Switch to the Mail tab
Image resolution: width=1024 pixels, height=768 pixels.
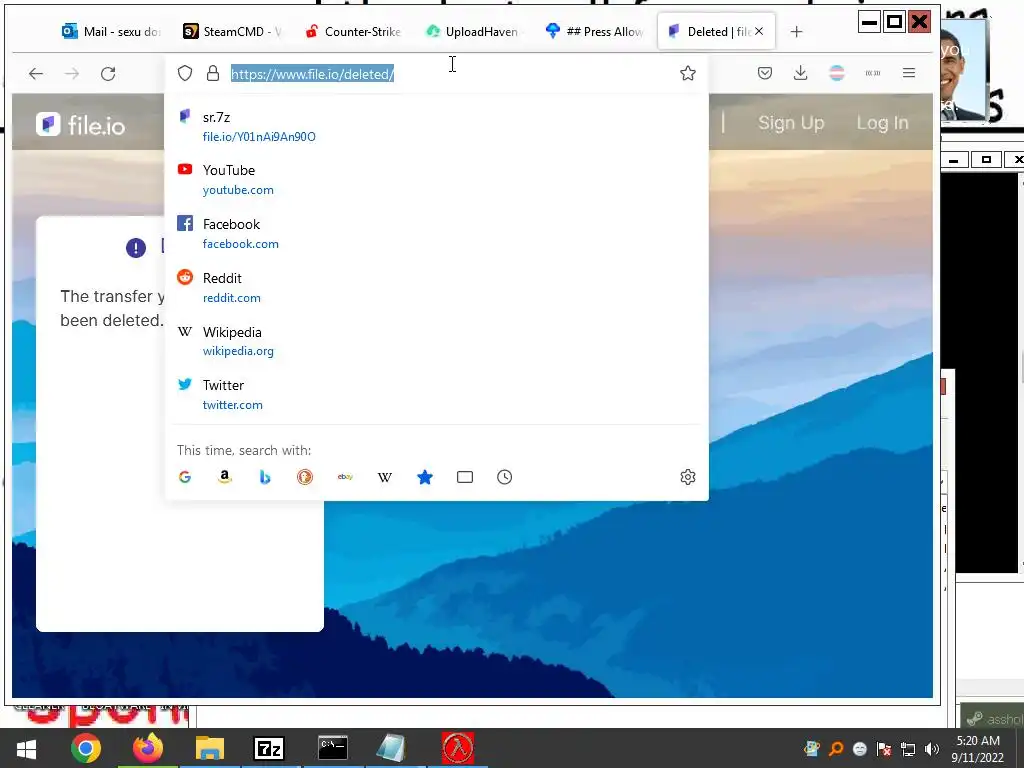pos(110,31)
